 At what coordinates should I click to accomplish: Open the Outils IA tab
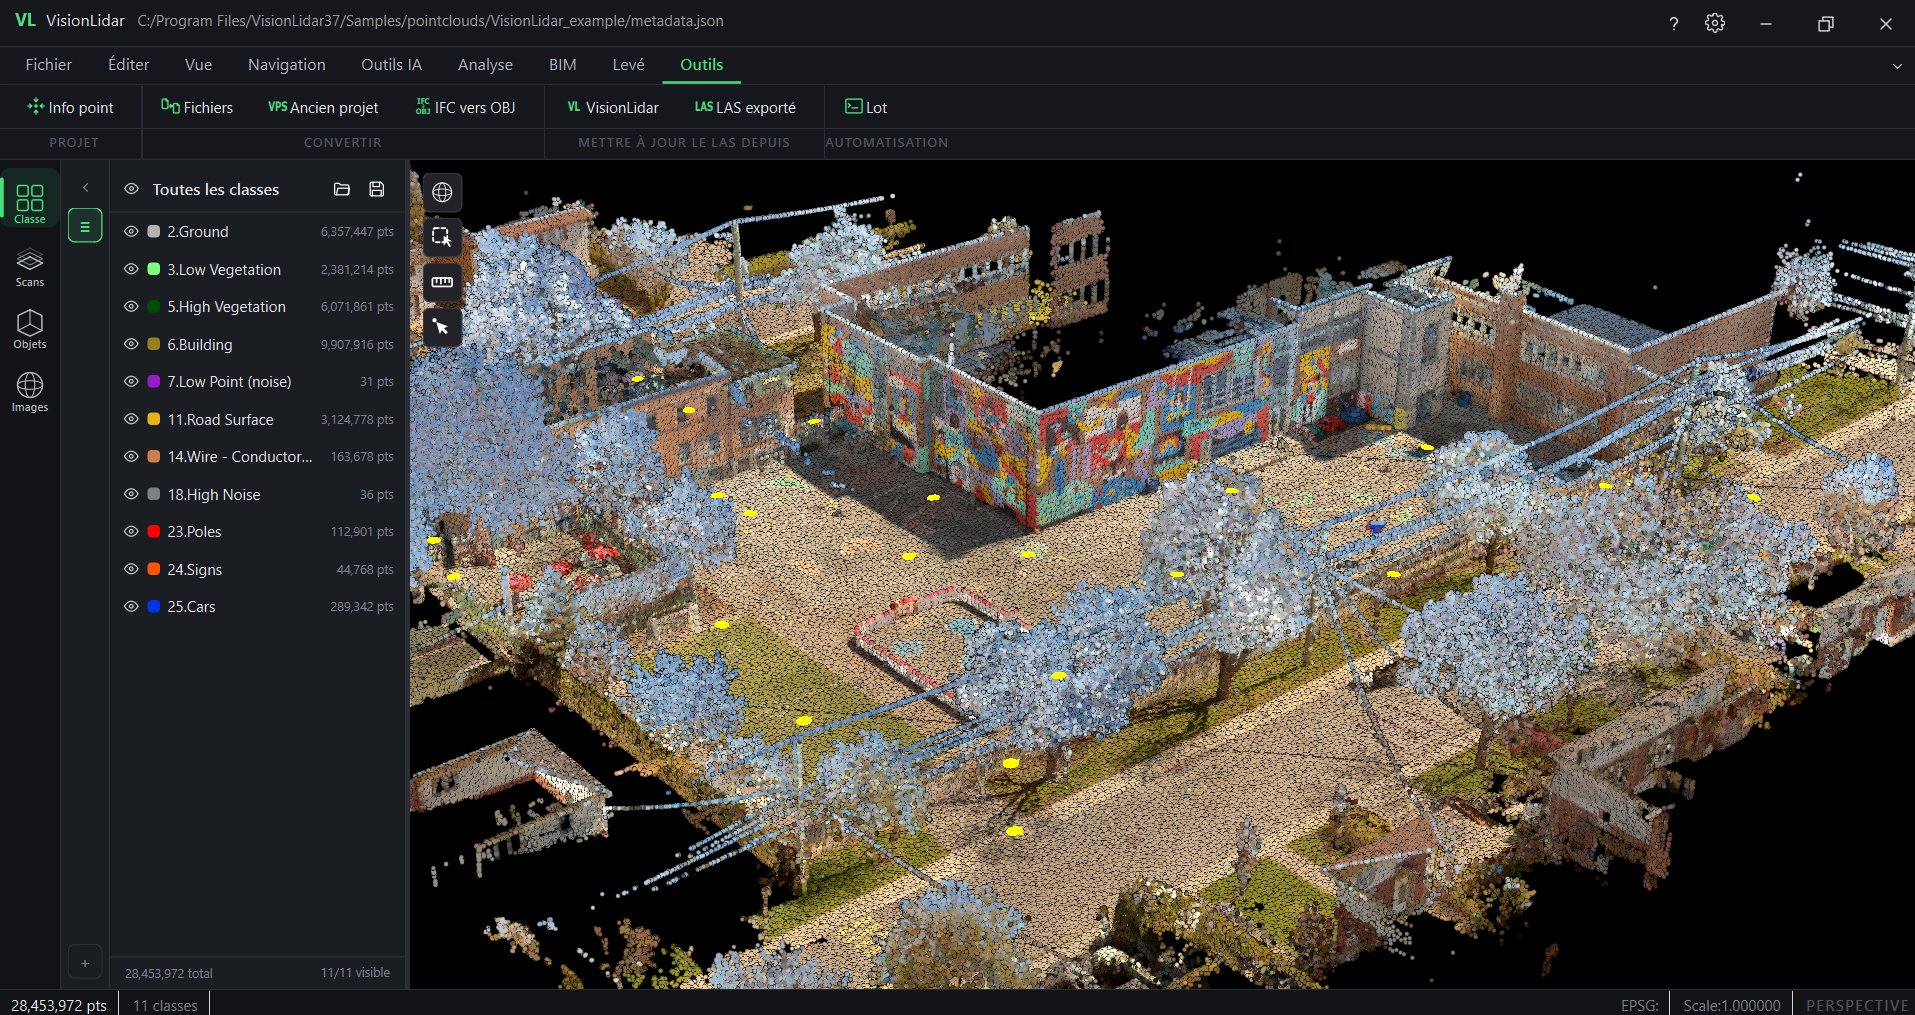[391, 64]
